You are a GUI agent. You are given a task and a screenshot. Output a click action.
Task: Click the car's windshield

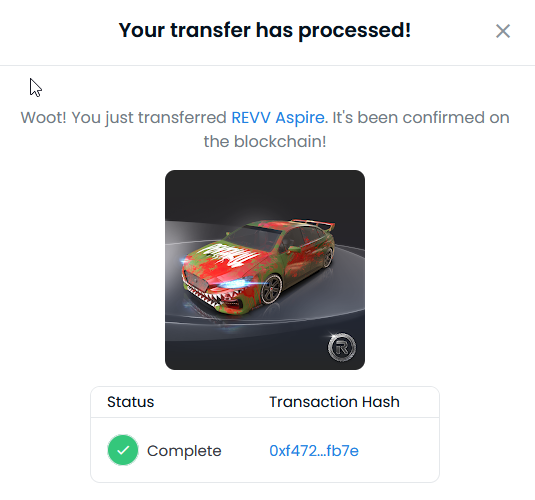pyautogui.click(x=254, y=236)
